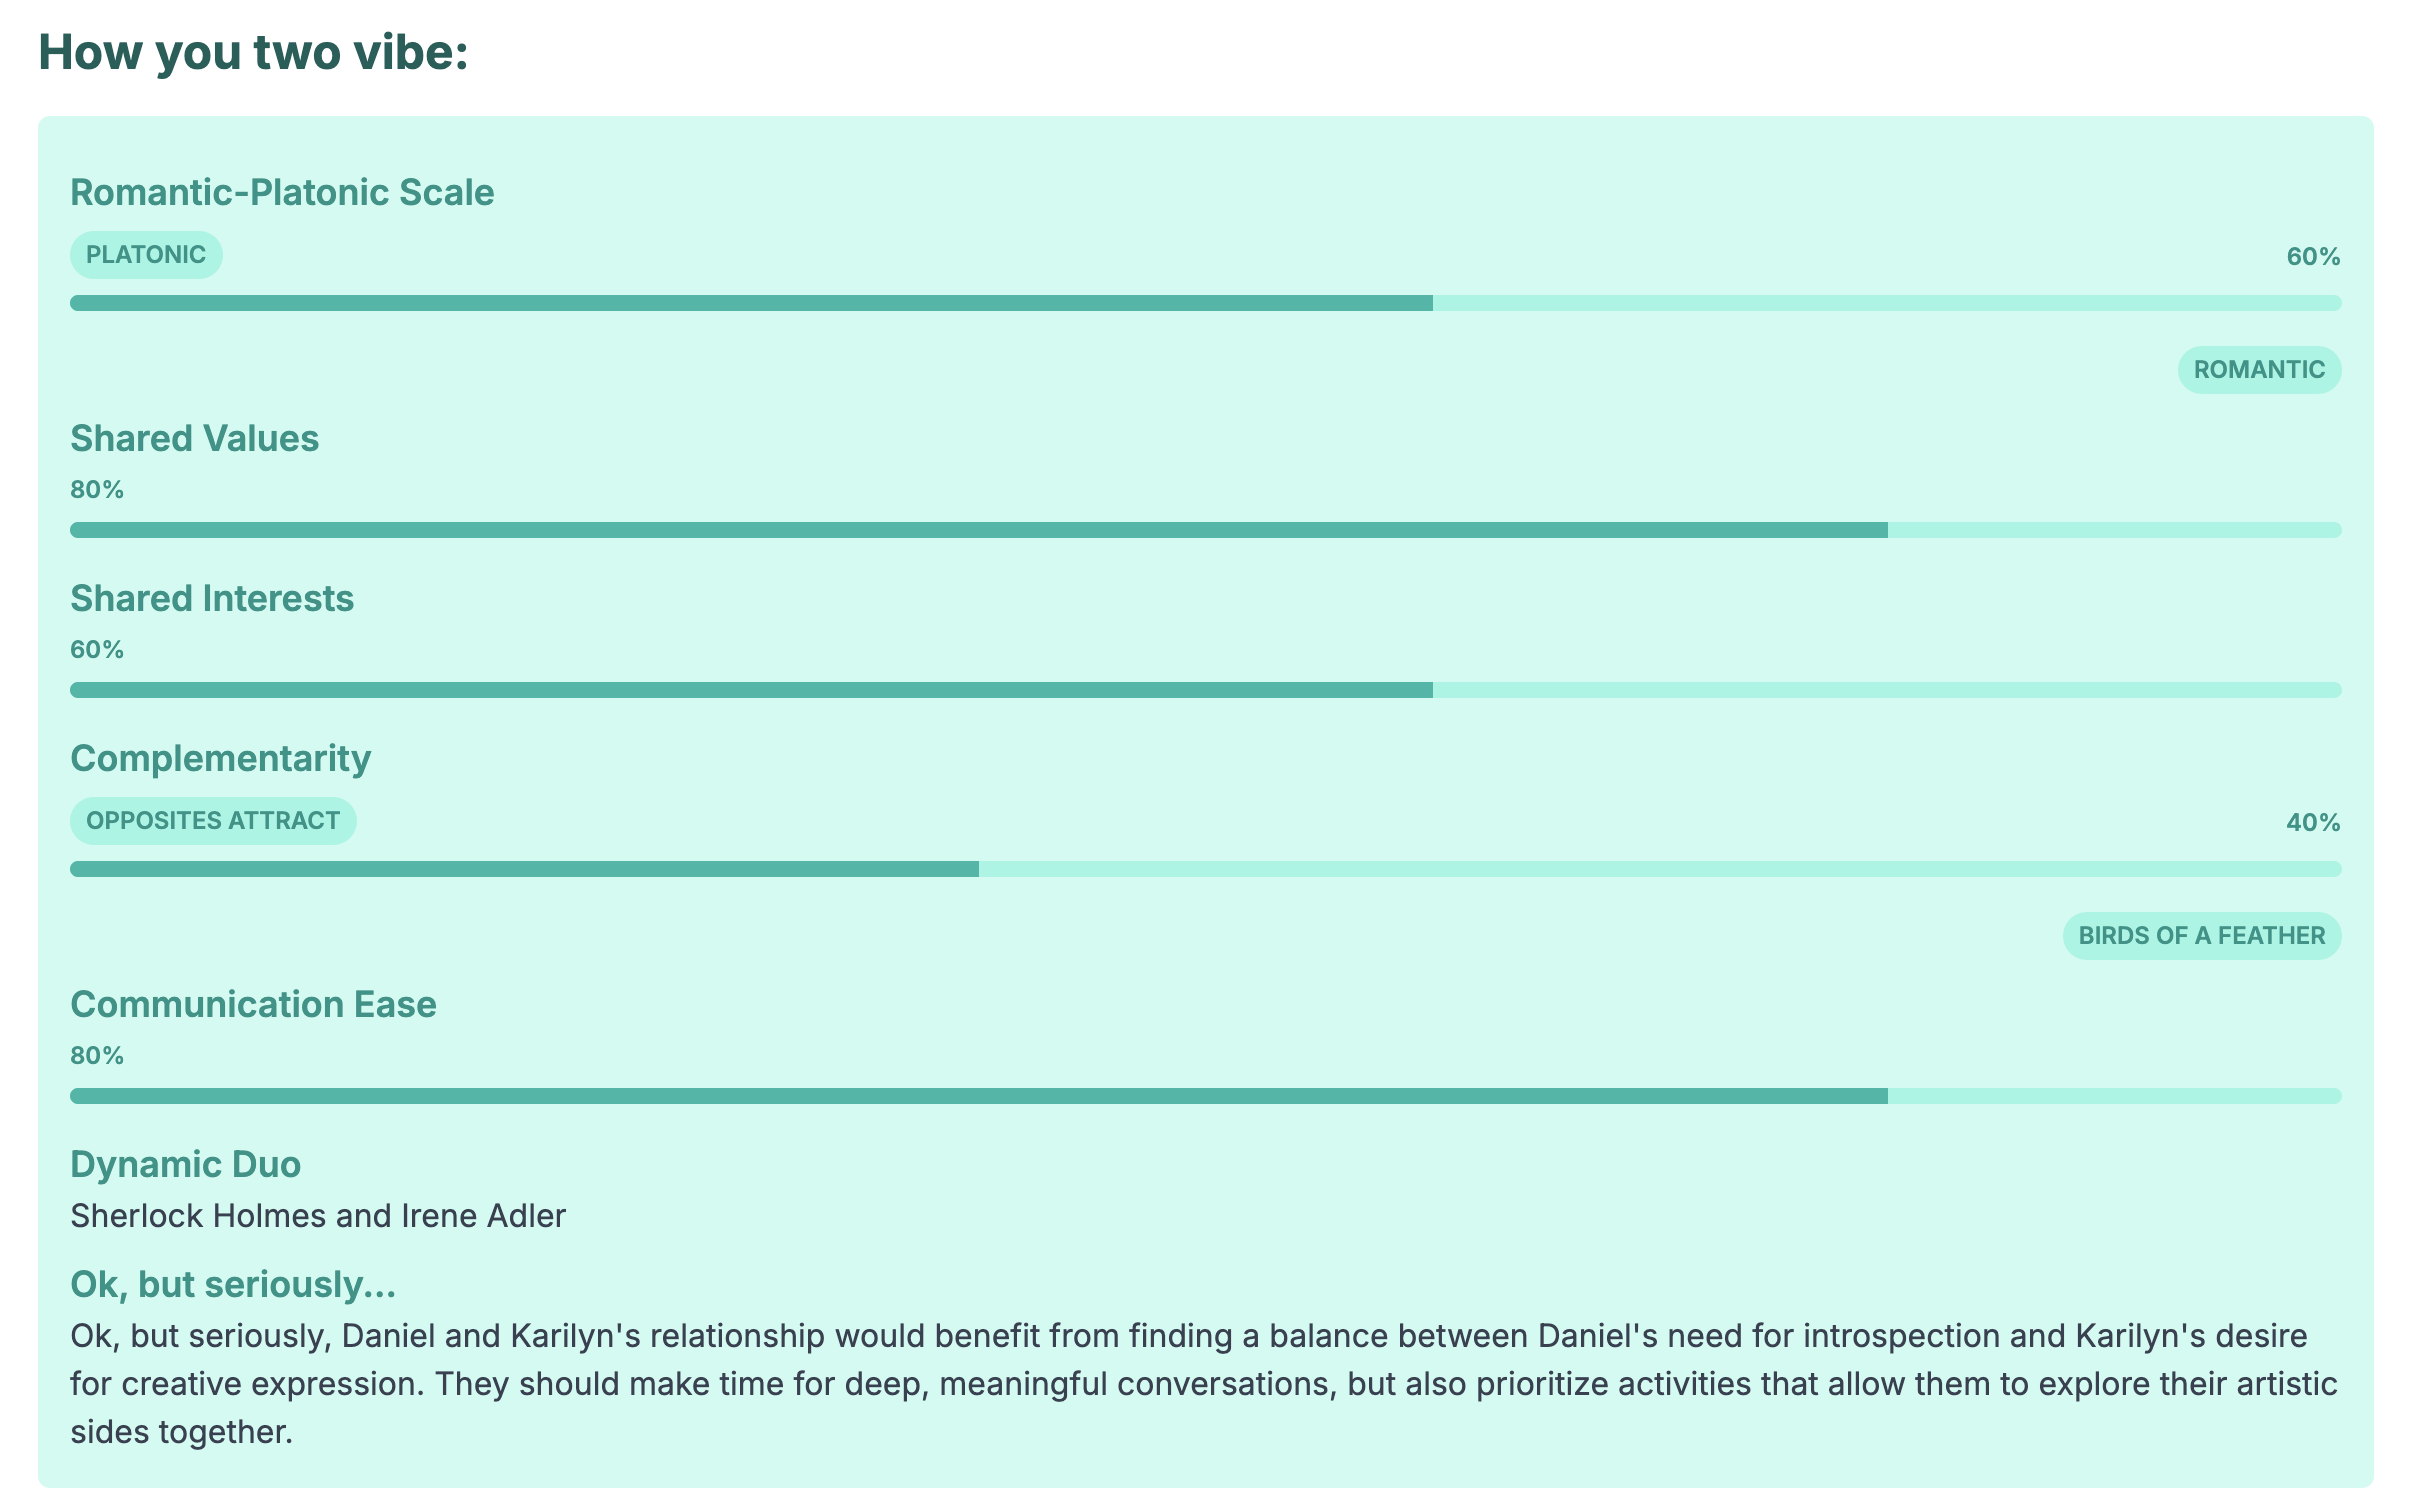The width and height of the screenshot is (2410, 1510).
Task: Click the relationship advice paragraph about Daniel and Karilyn
Action: [x=1204, y=1384]
